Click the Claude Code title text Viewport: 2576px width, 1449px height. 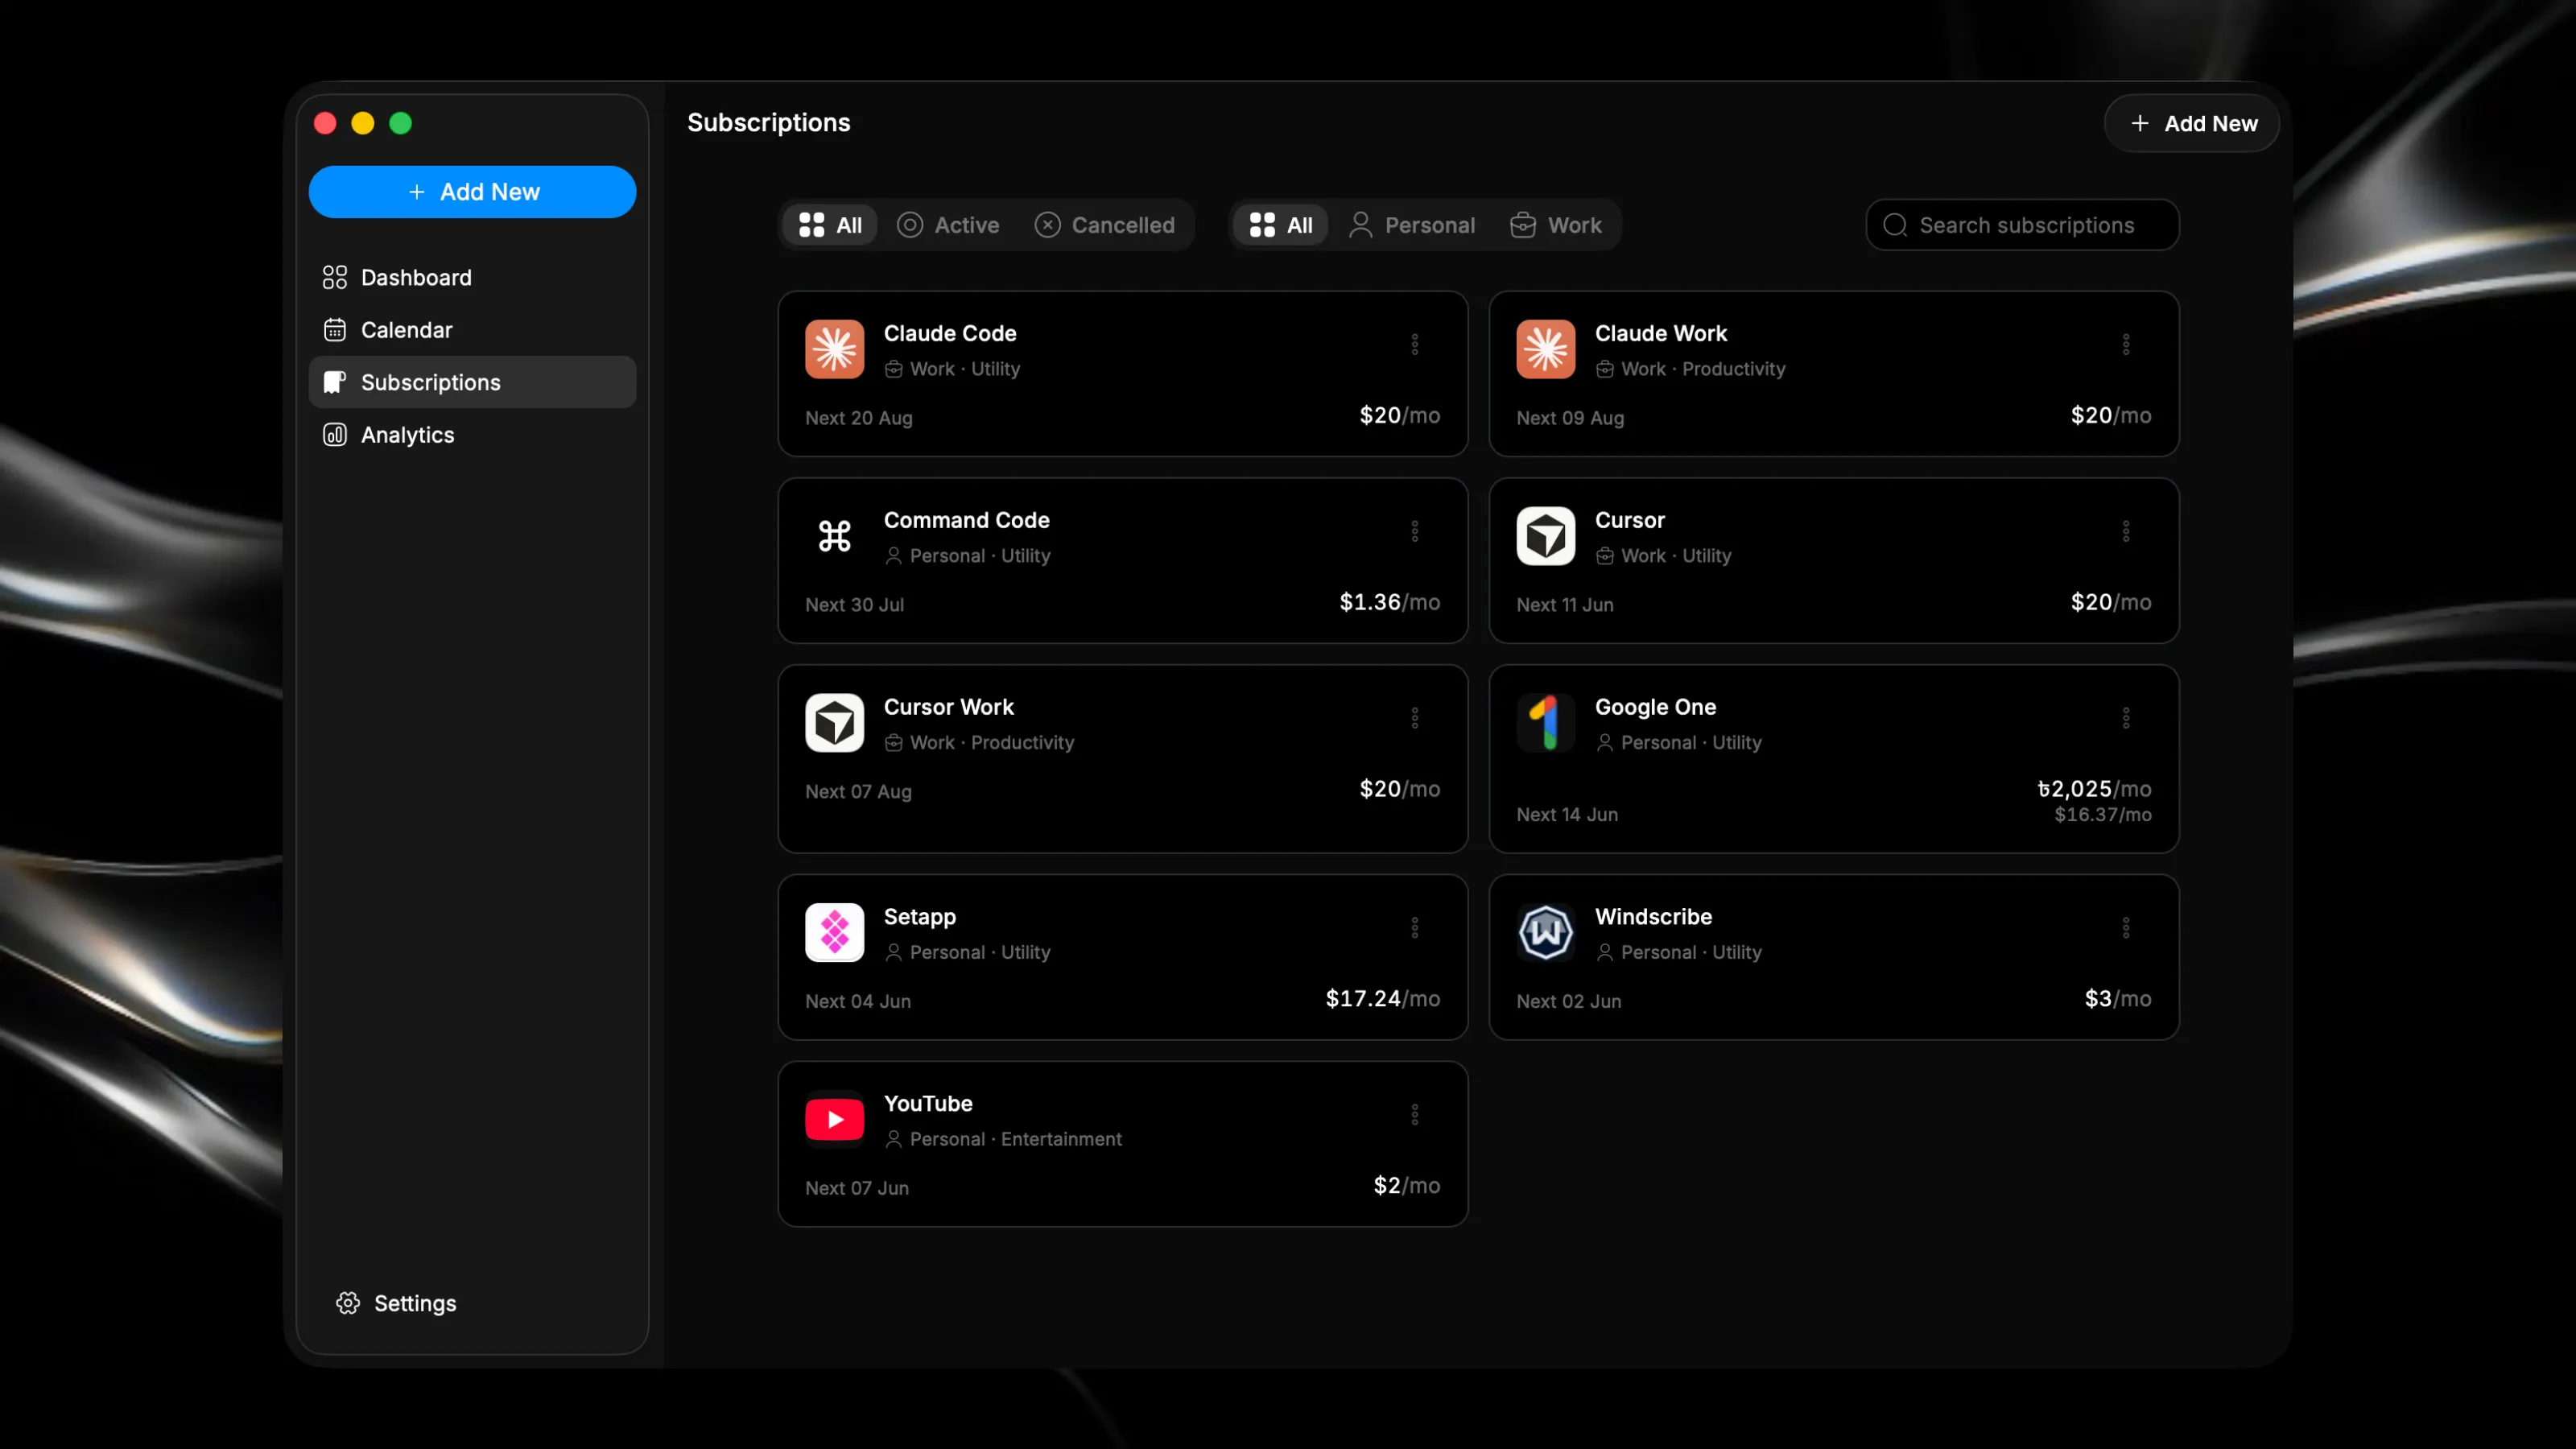[x=950, y=333]
